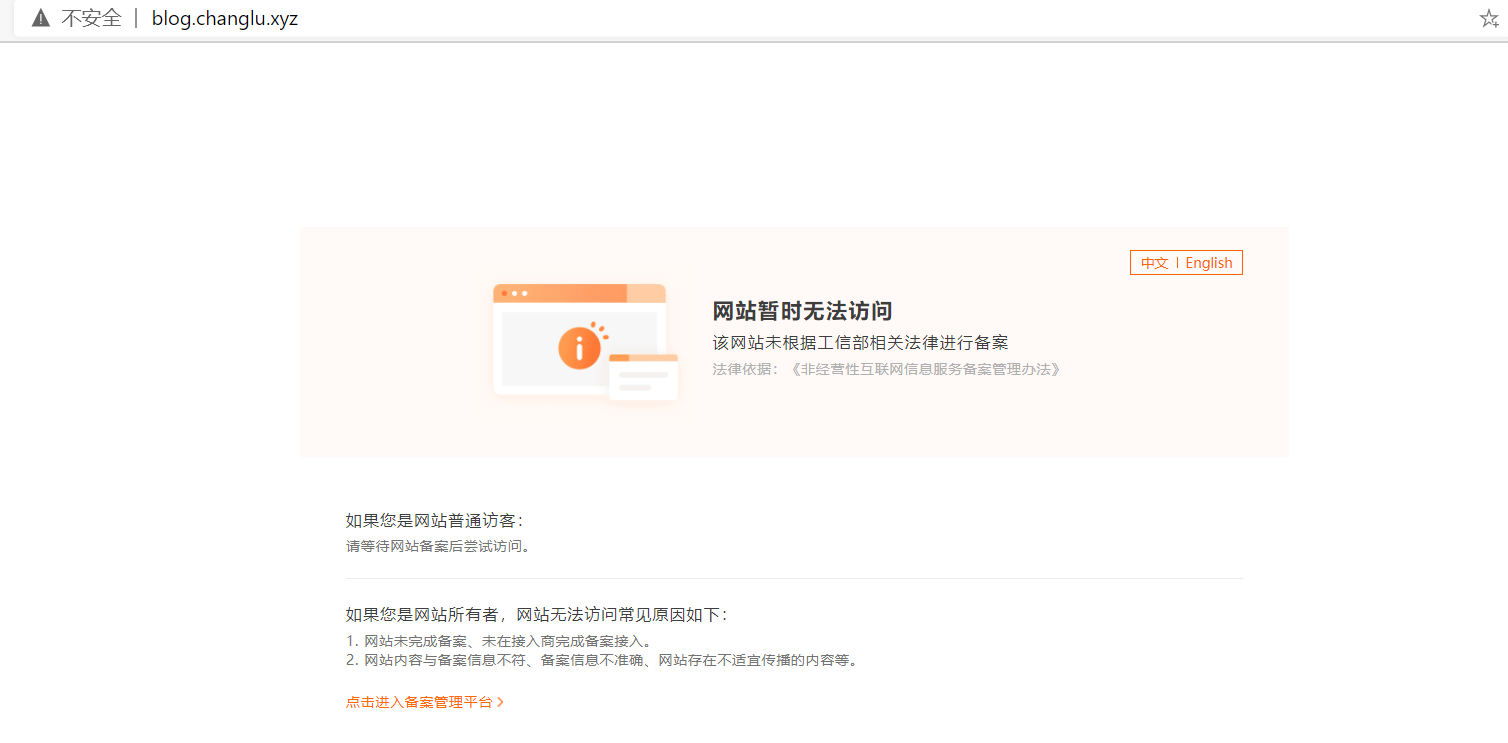The width and height of the screenshot is (1508, 743).
Task: Click the text 如果您是网站普通访客:
Action: (434, 521)
